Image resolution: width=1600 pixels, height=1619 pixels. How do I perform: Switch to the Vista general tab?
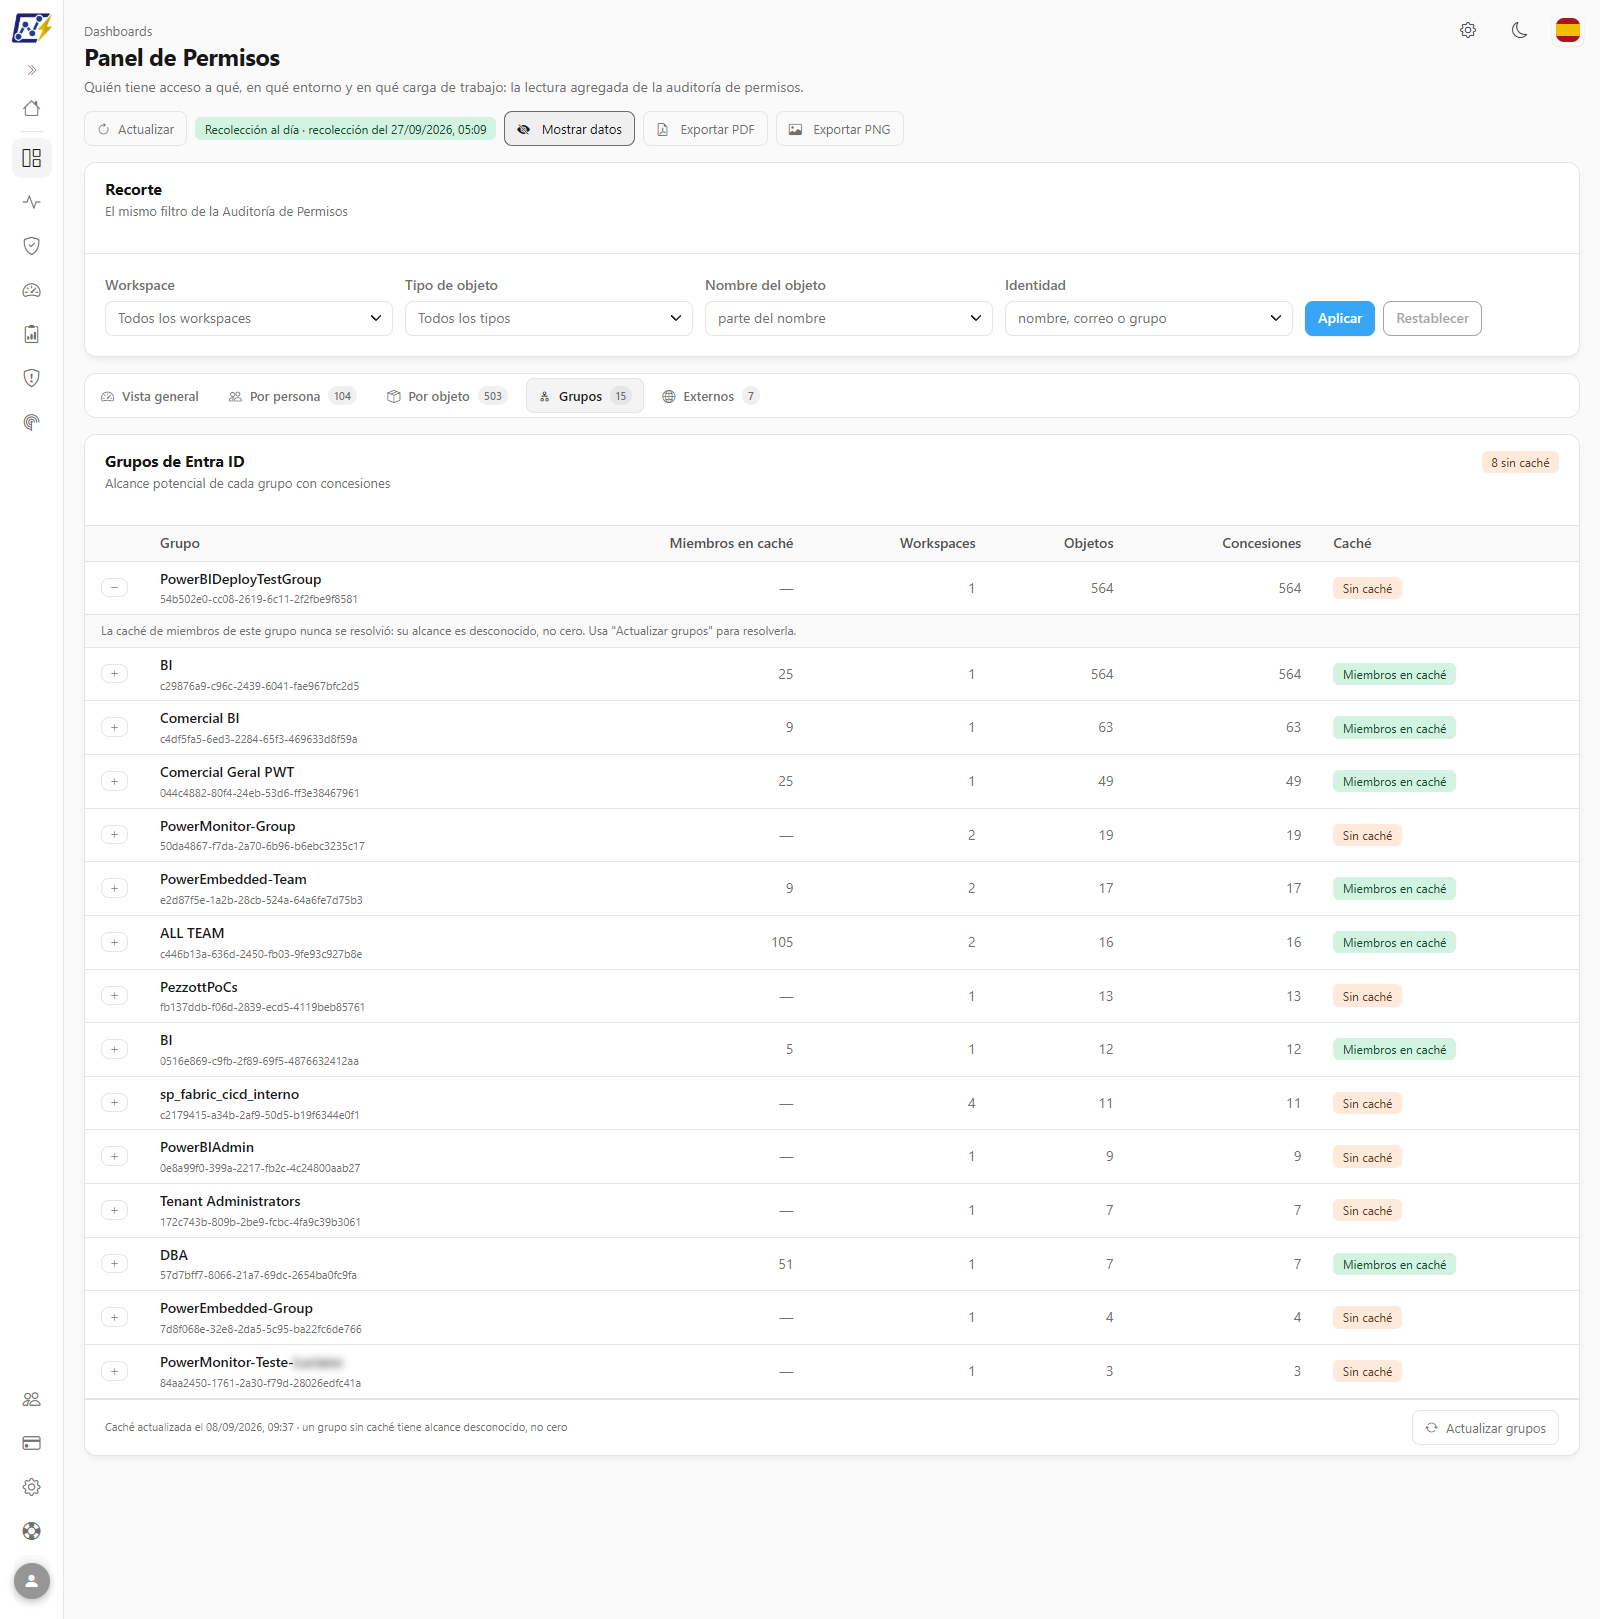150,396
